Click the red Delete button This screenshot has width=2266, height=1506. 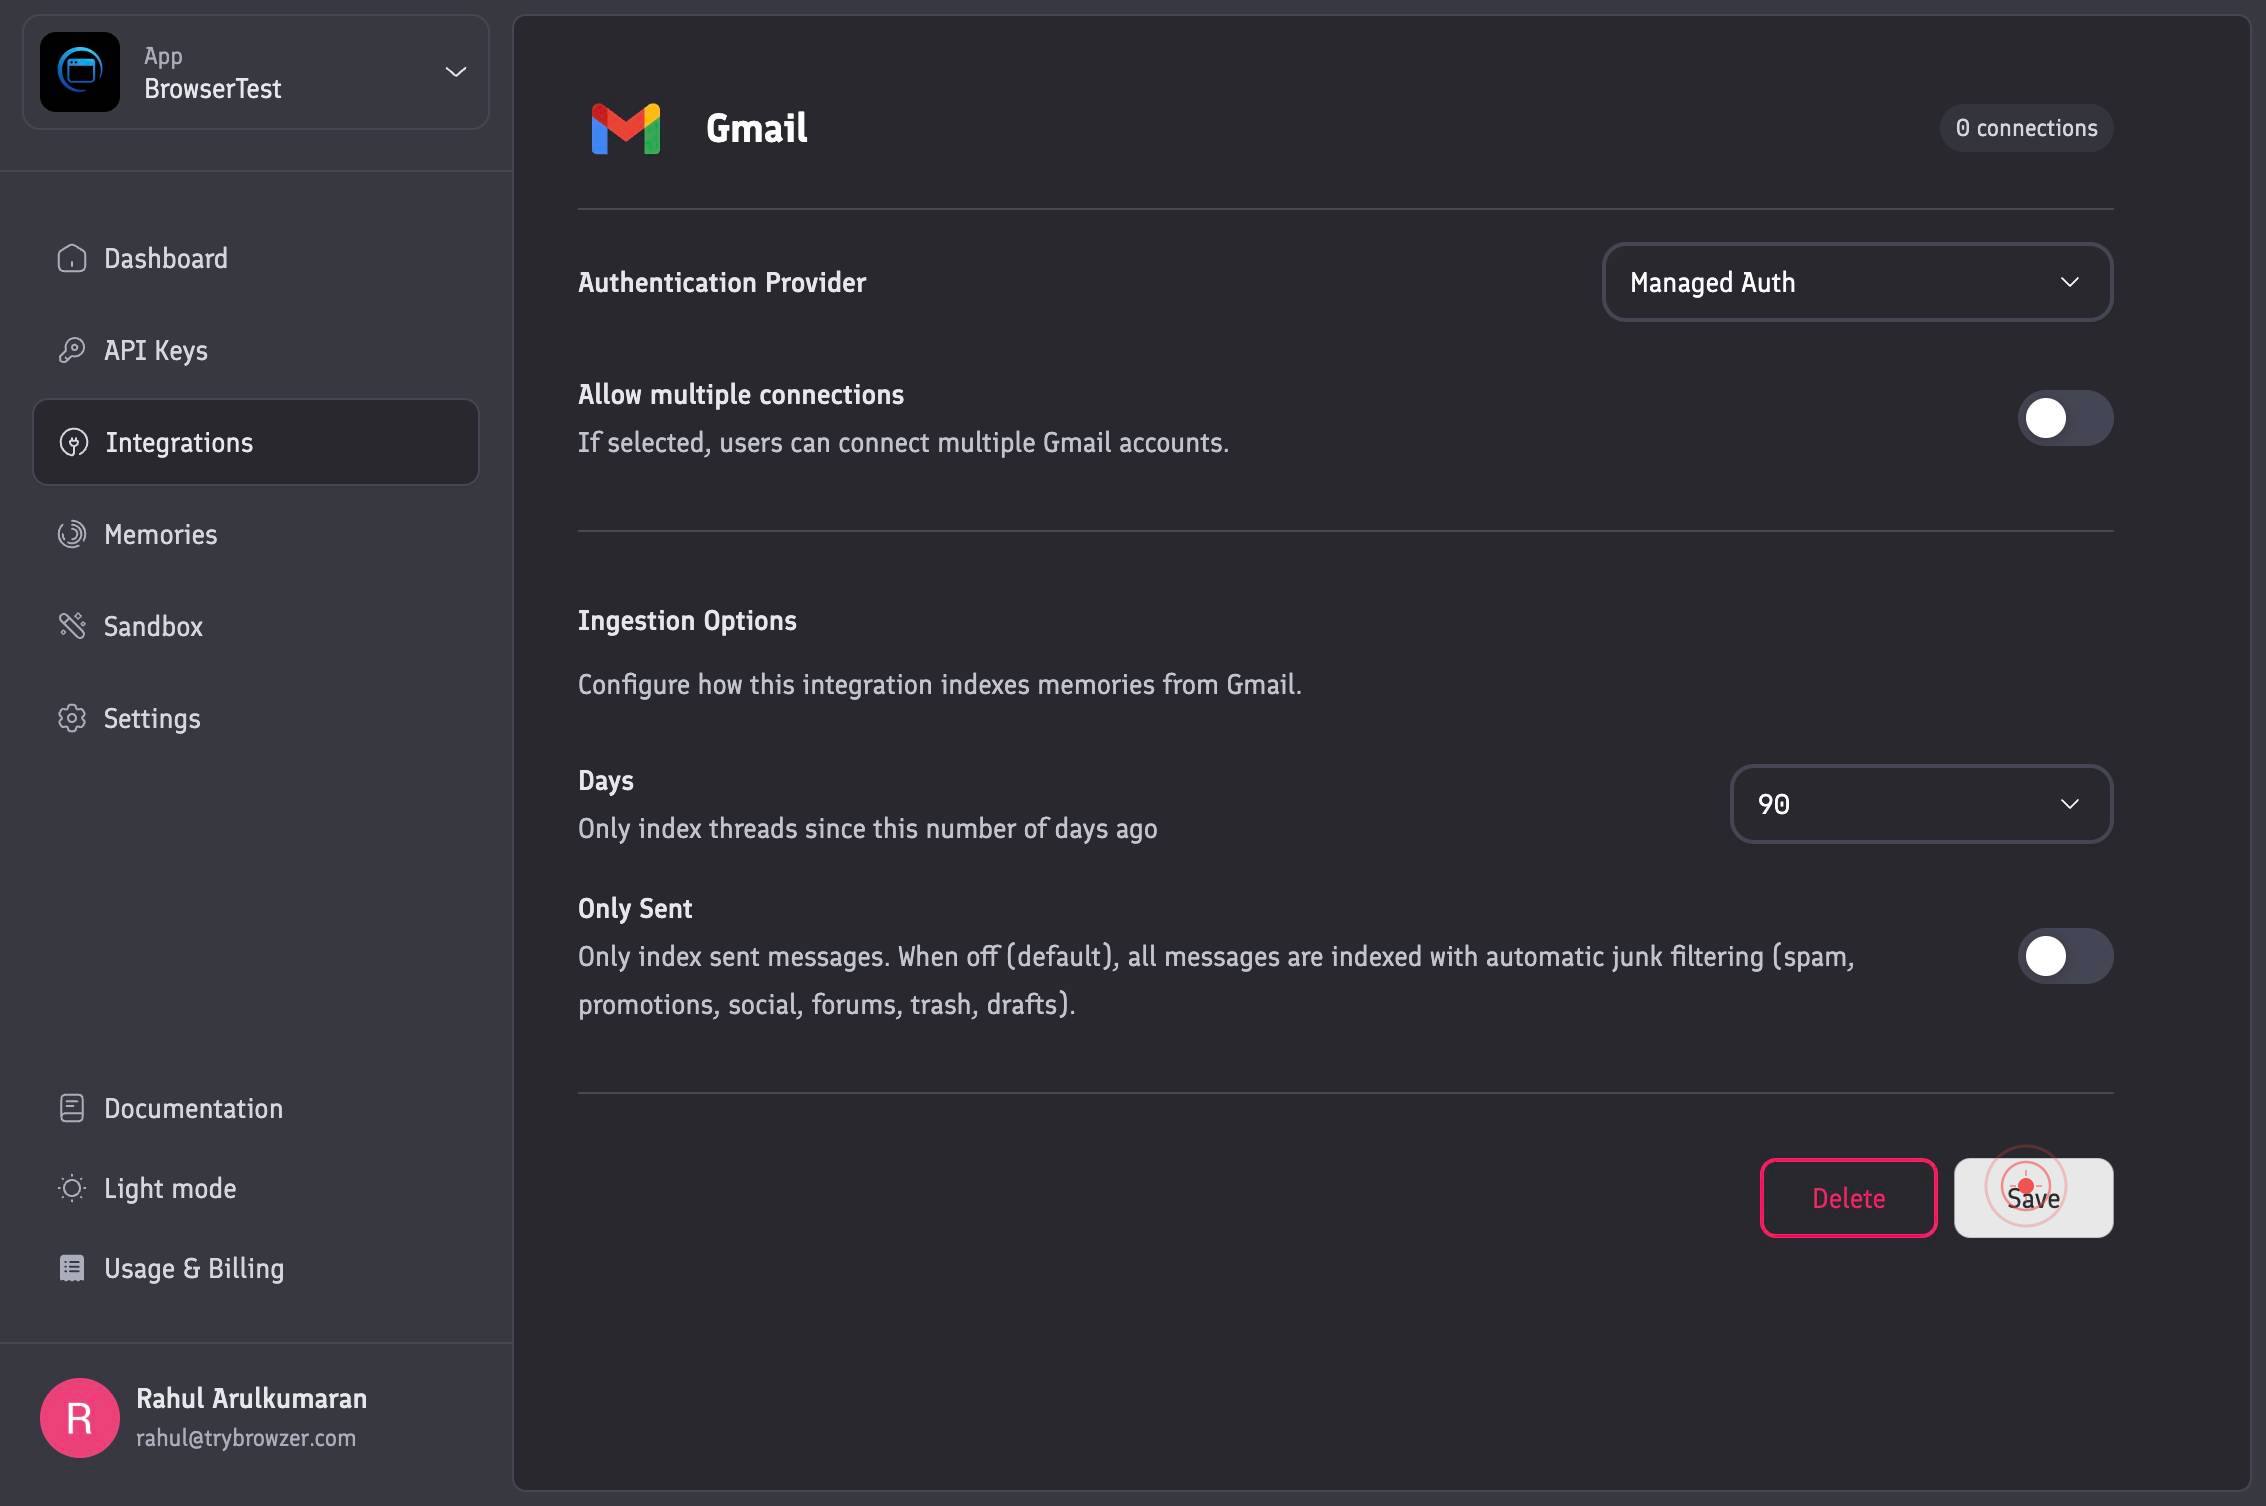point(1848,1198)
